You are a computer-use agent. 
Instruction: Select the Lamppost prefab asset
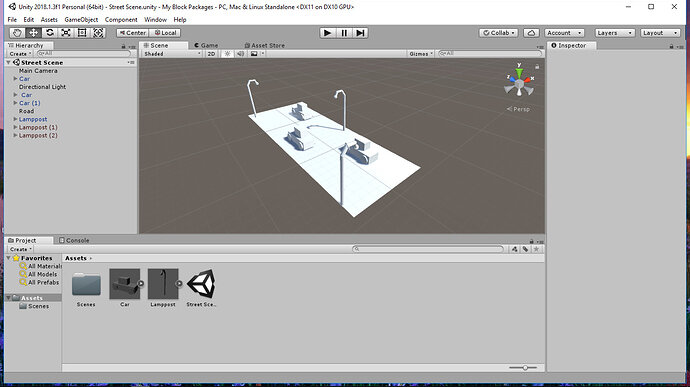163,284
